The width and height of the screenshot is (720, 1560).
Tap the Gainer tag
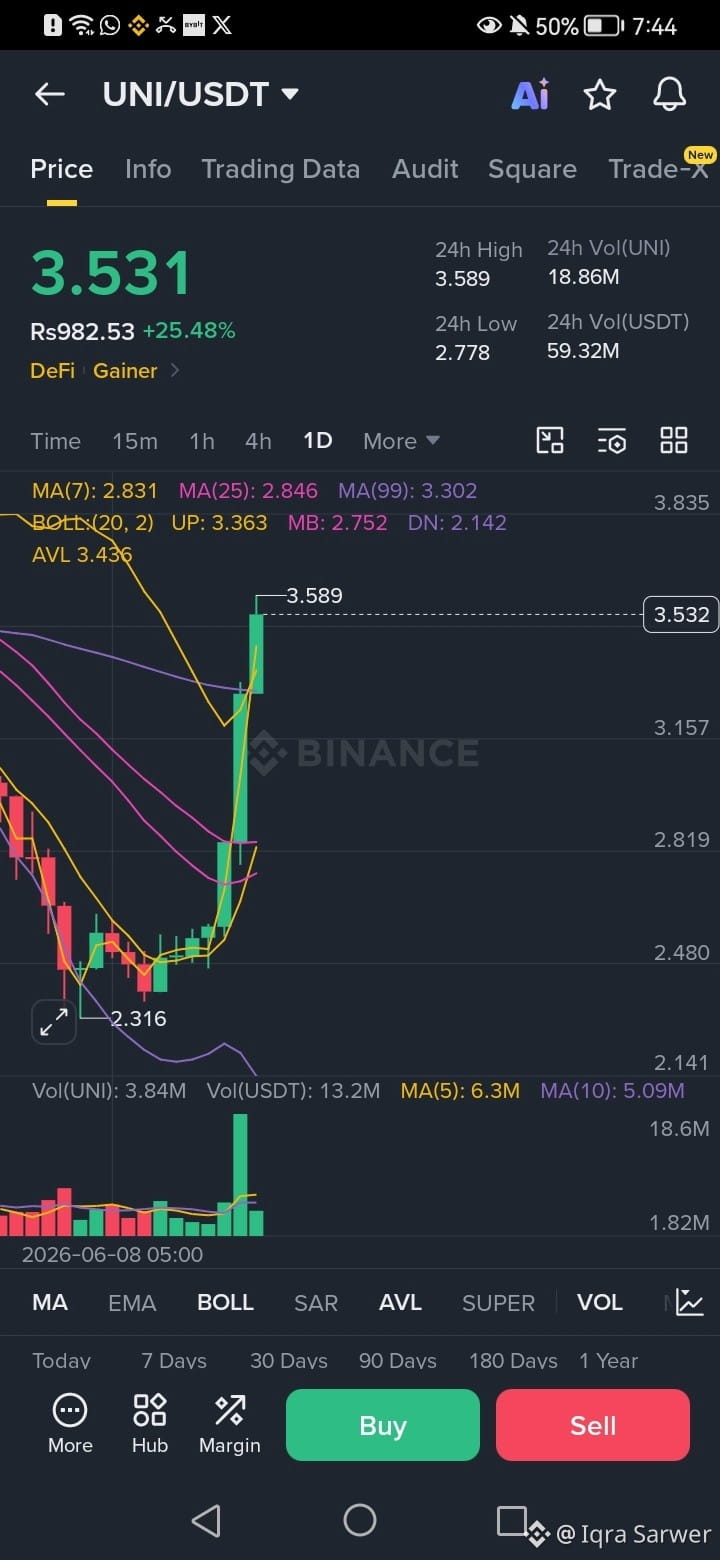pyautogui.click(x=125, y=371)
